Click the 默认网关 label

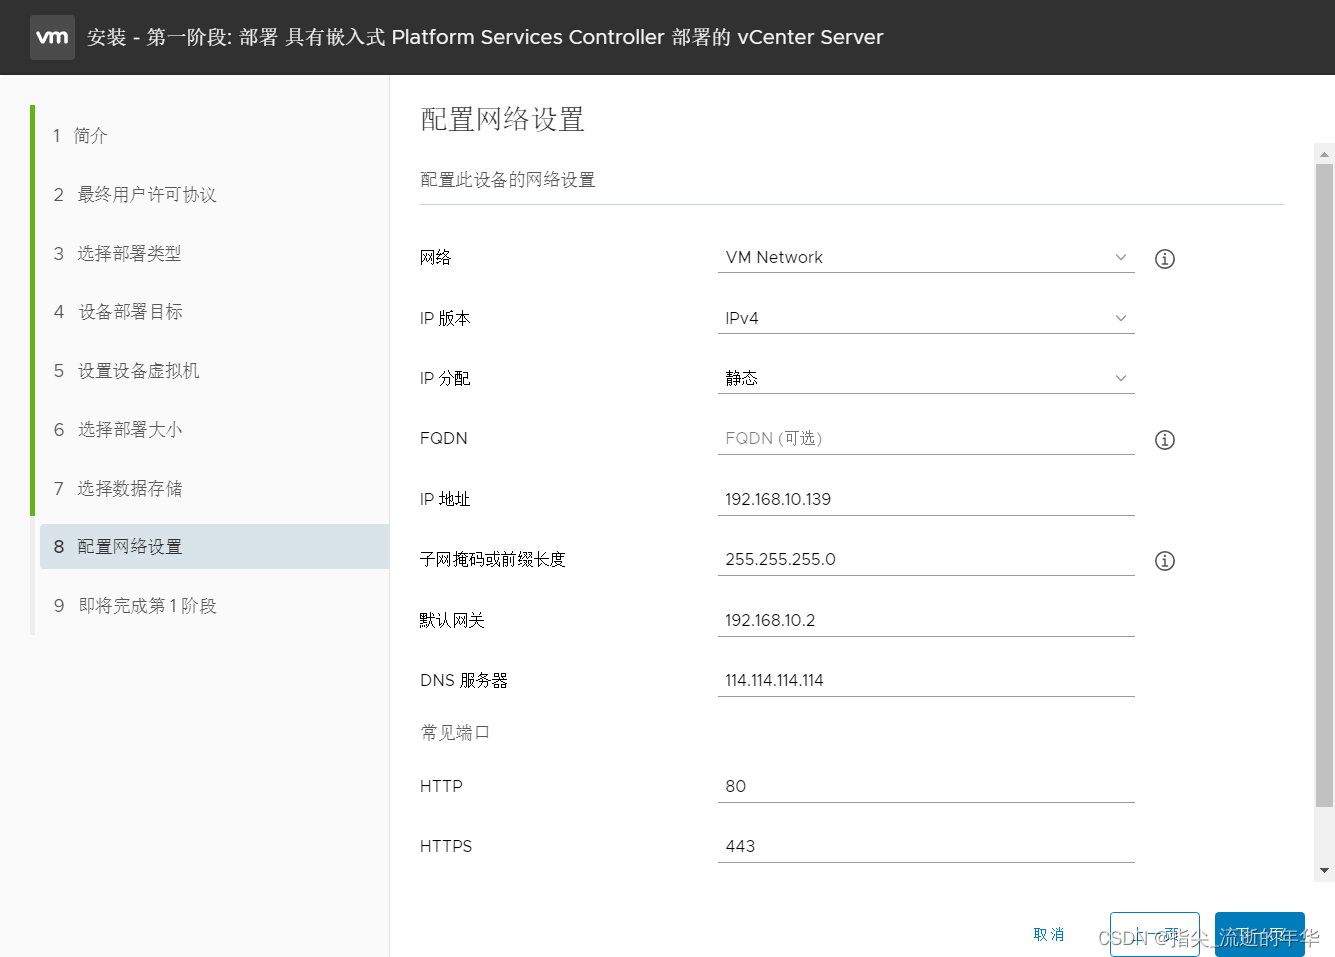[x=452, y=620]
